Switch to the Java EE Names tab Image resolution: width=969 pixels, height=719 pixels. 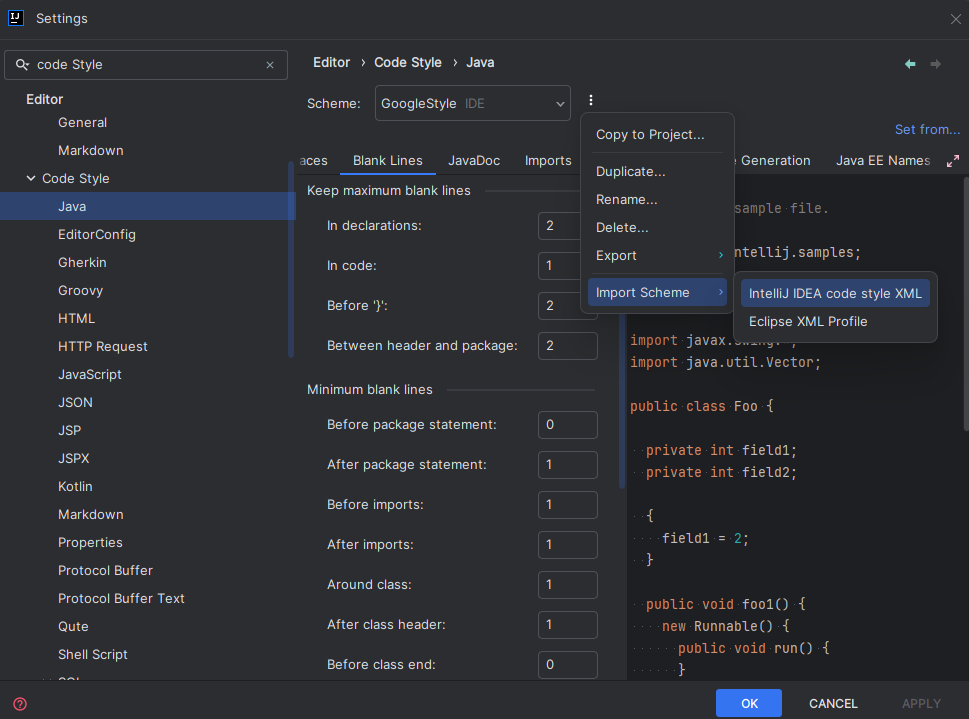tap(882, 161)
